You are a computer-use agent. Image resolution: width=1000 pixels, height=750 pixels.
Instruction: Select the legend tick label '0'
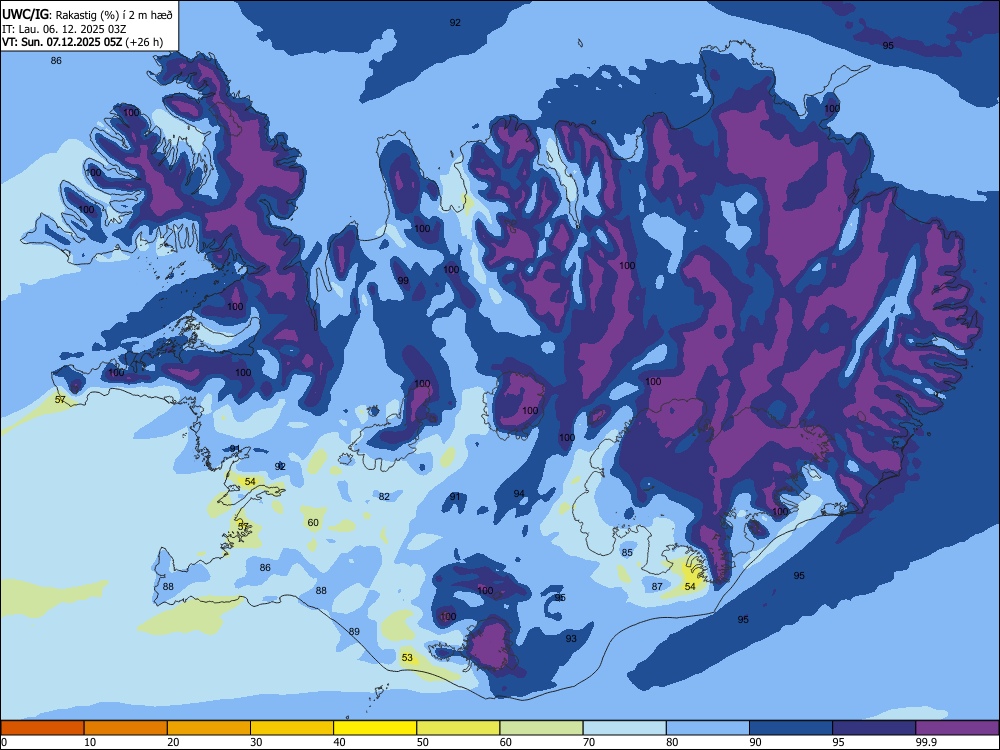pyautogui.click(x=4, y=742)
